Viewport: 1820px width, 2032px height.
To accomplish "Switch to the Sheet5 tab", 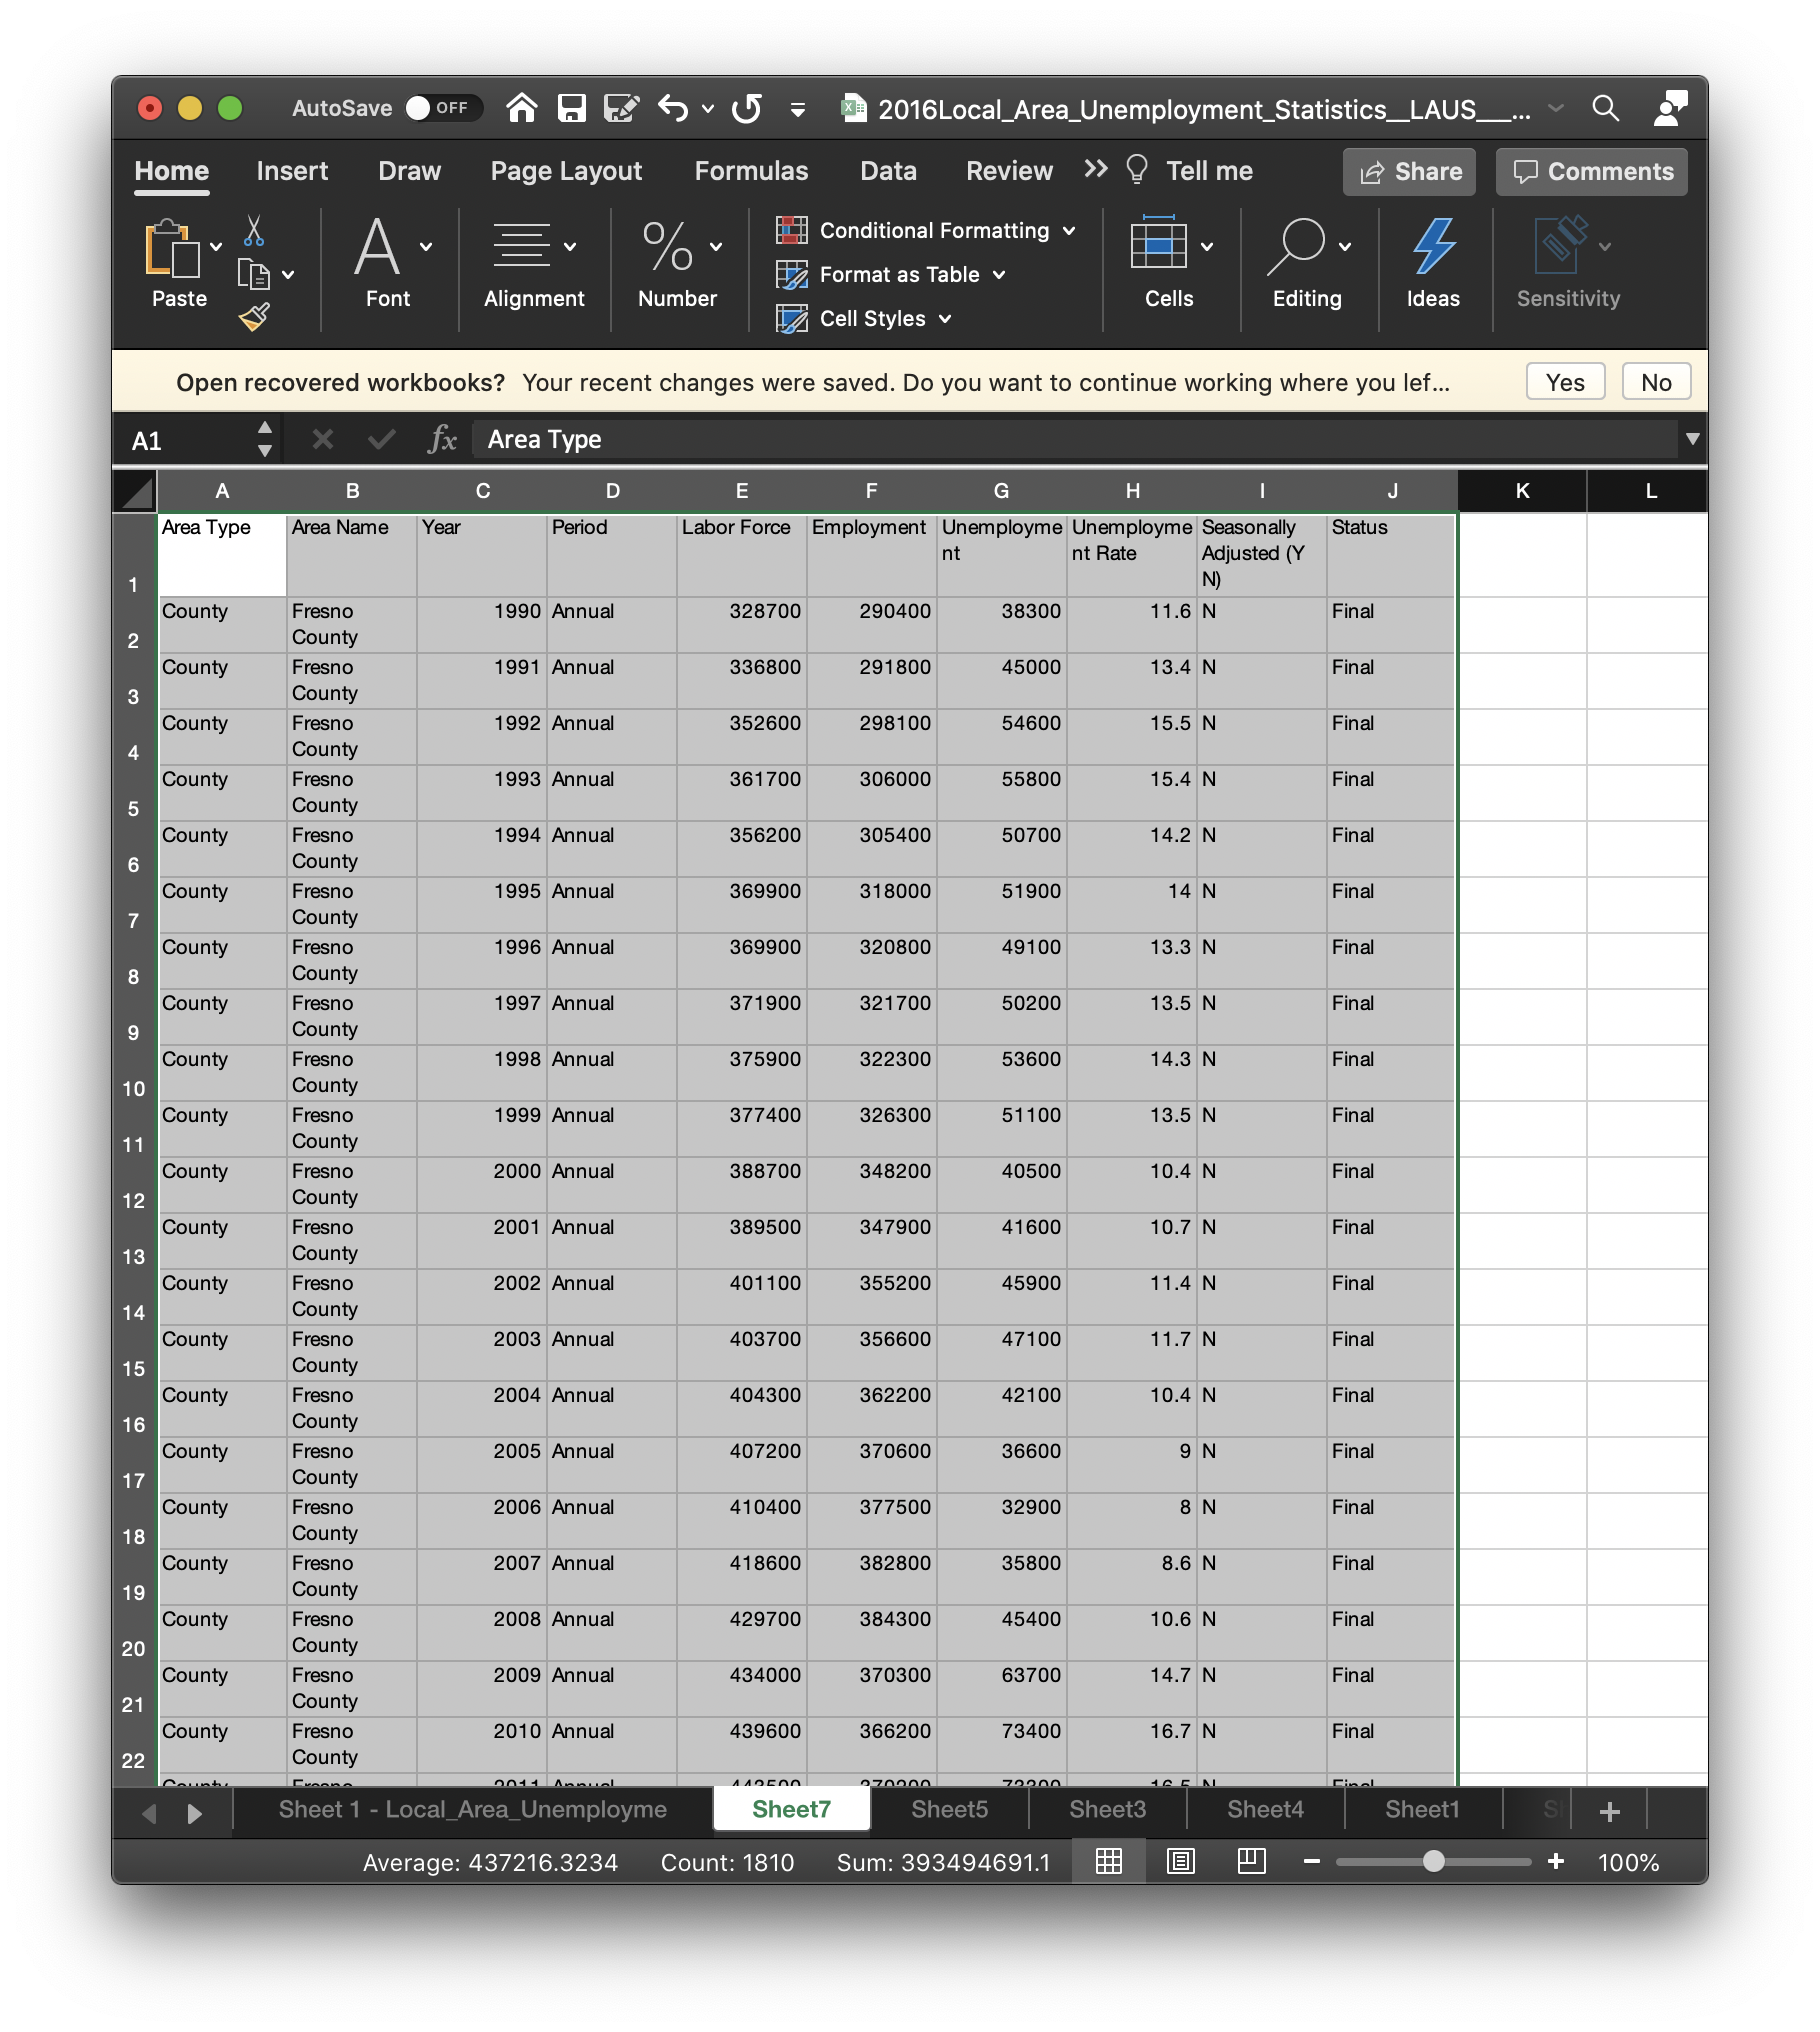I will (x=949, y=1809).
